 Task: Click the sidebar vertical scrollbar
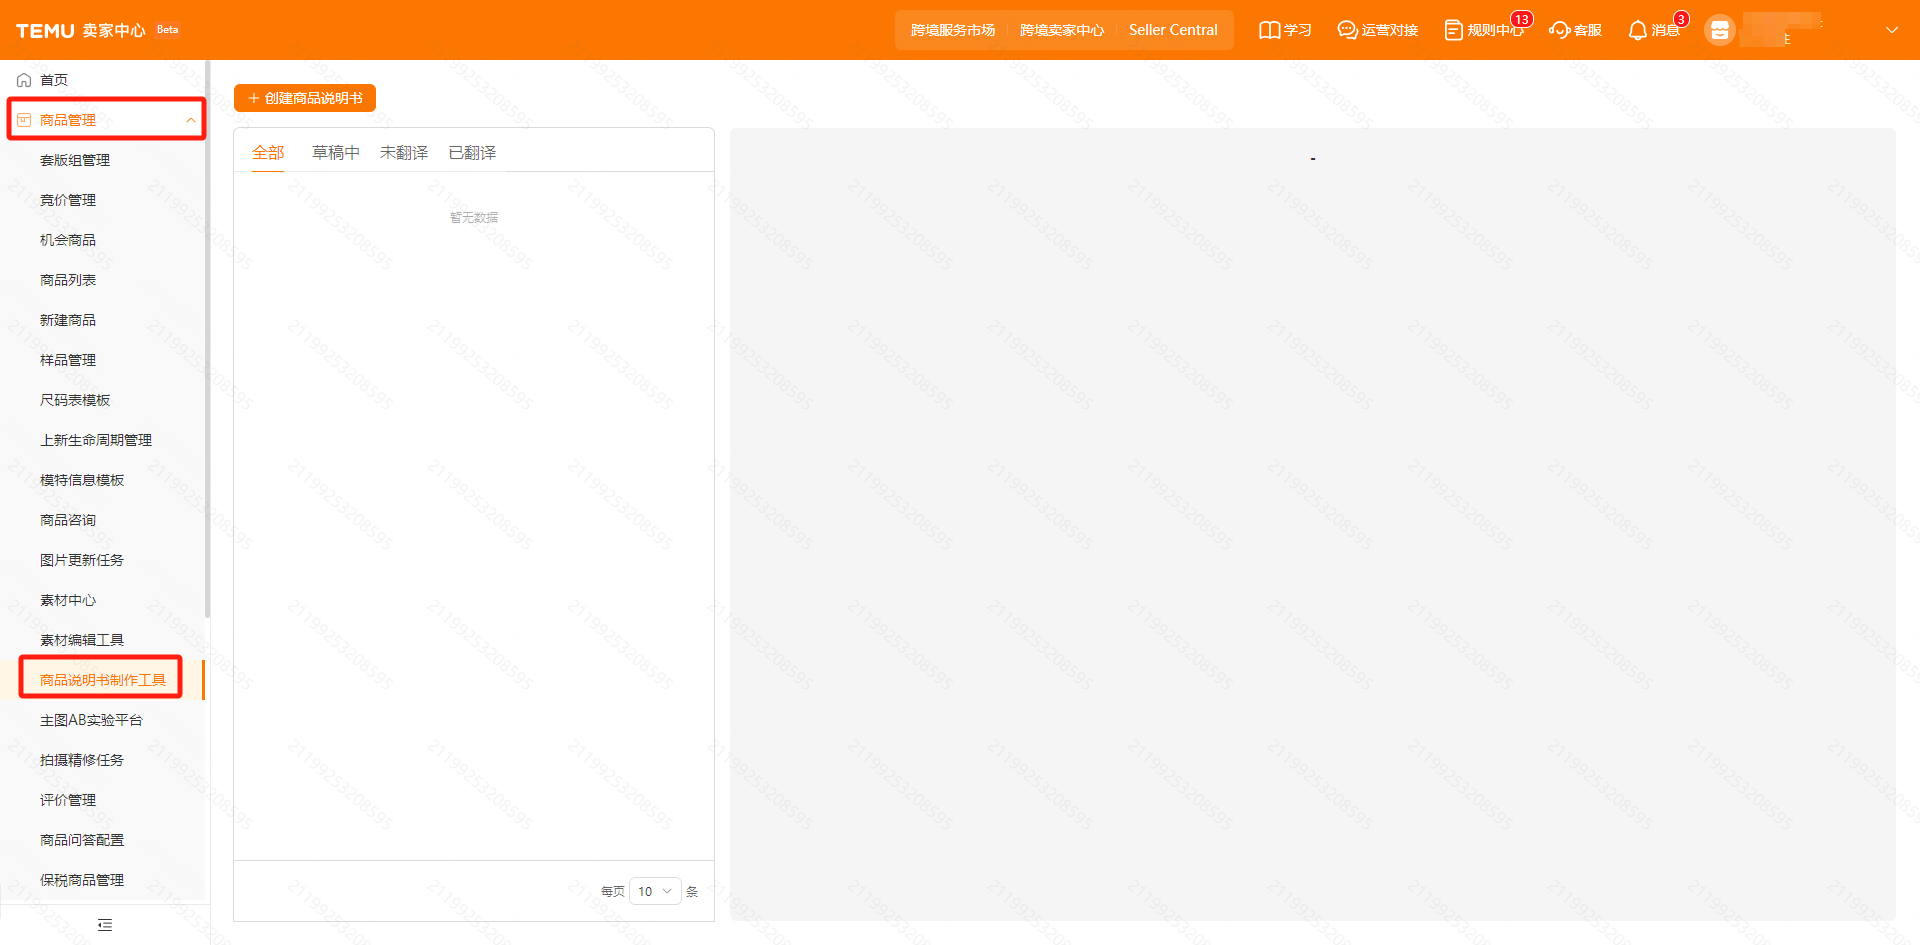pos(207,340)
